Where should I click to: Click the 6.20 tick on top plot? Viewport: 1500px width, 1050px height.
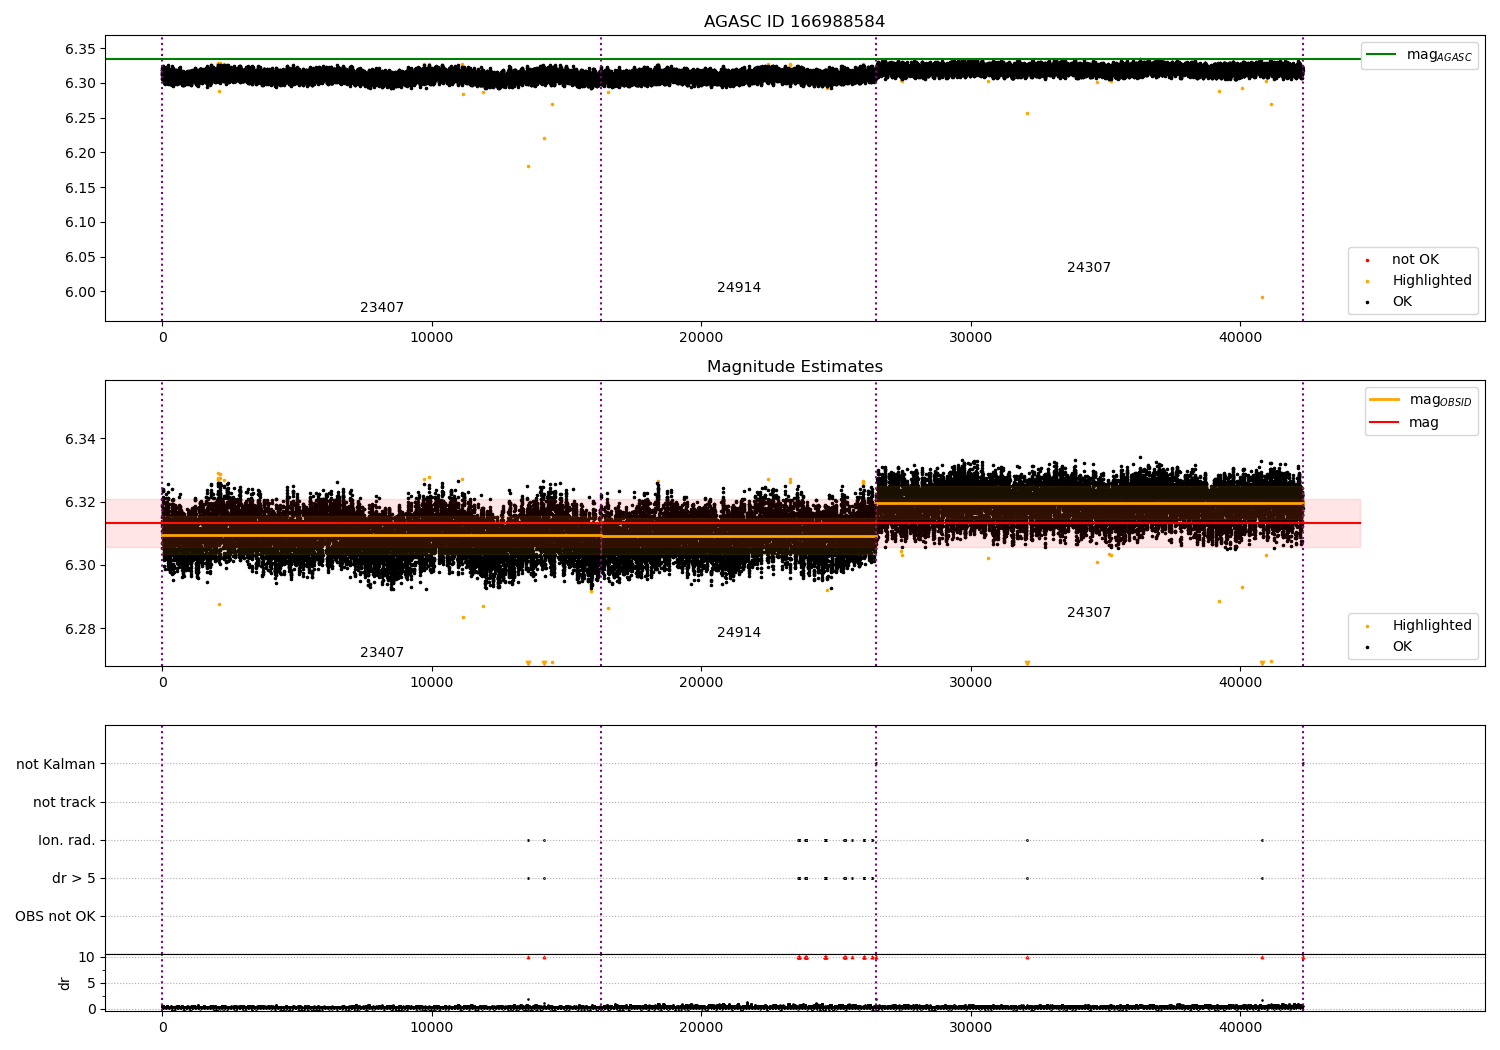click(x=80, y=154)
